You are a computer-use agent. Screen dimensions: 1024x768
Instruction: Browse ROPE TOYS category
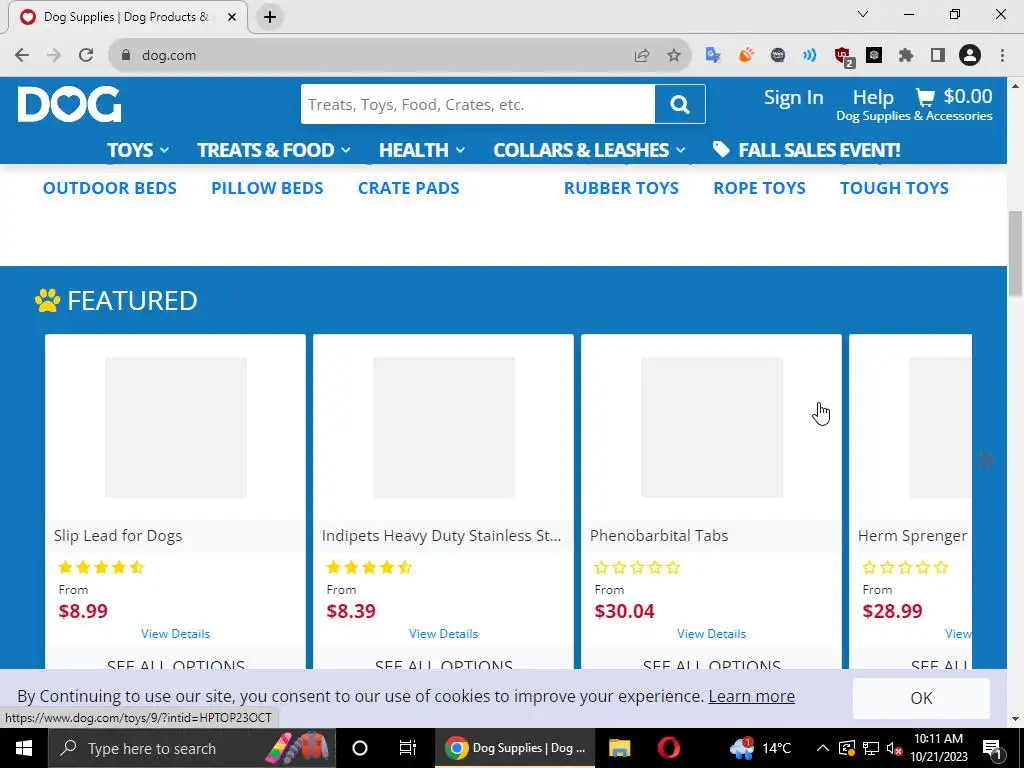(x=760, y=188)
